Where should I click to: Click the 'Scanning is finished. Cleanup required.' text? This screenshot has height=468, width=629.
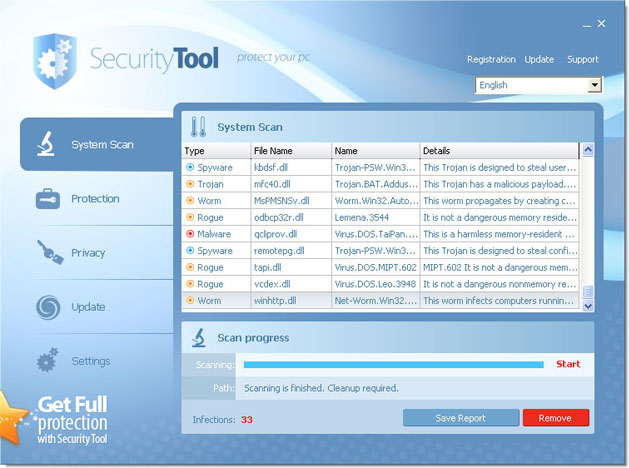(x=321, y=388)
